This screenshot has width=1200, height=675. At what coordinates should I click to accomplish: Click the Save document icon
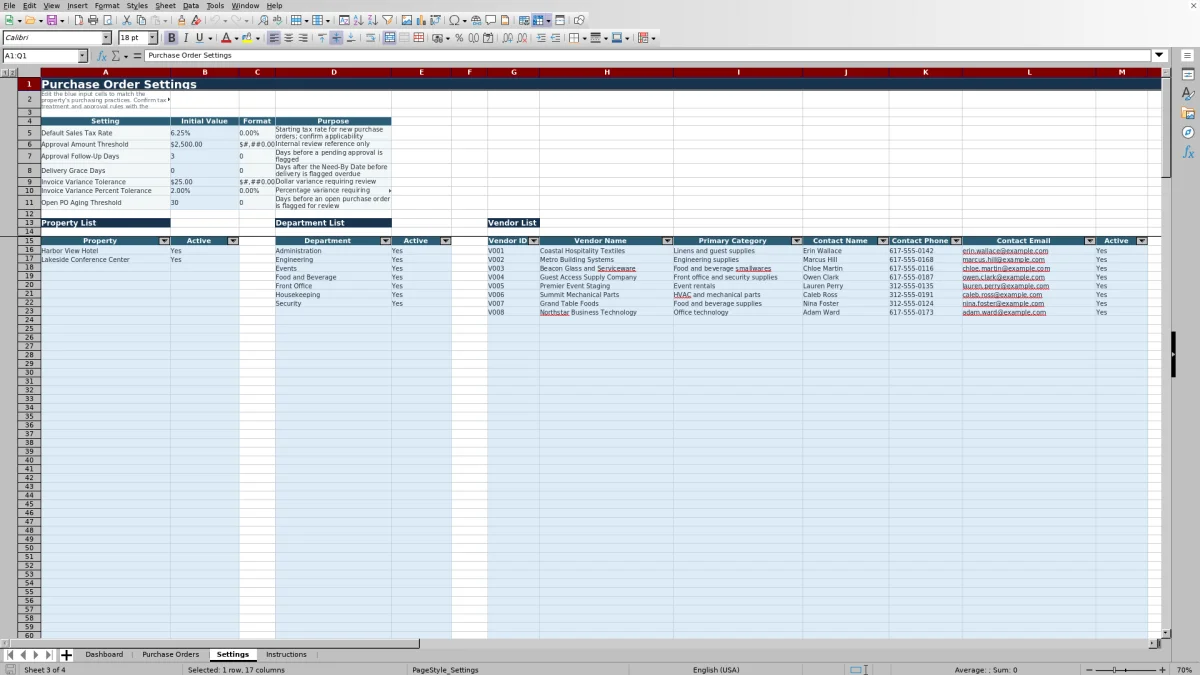coord(51,20)
